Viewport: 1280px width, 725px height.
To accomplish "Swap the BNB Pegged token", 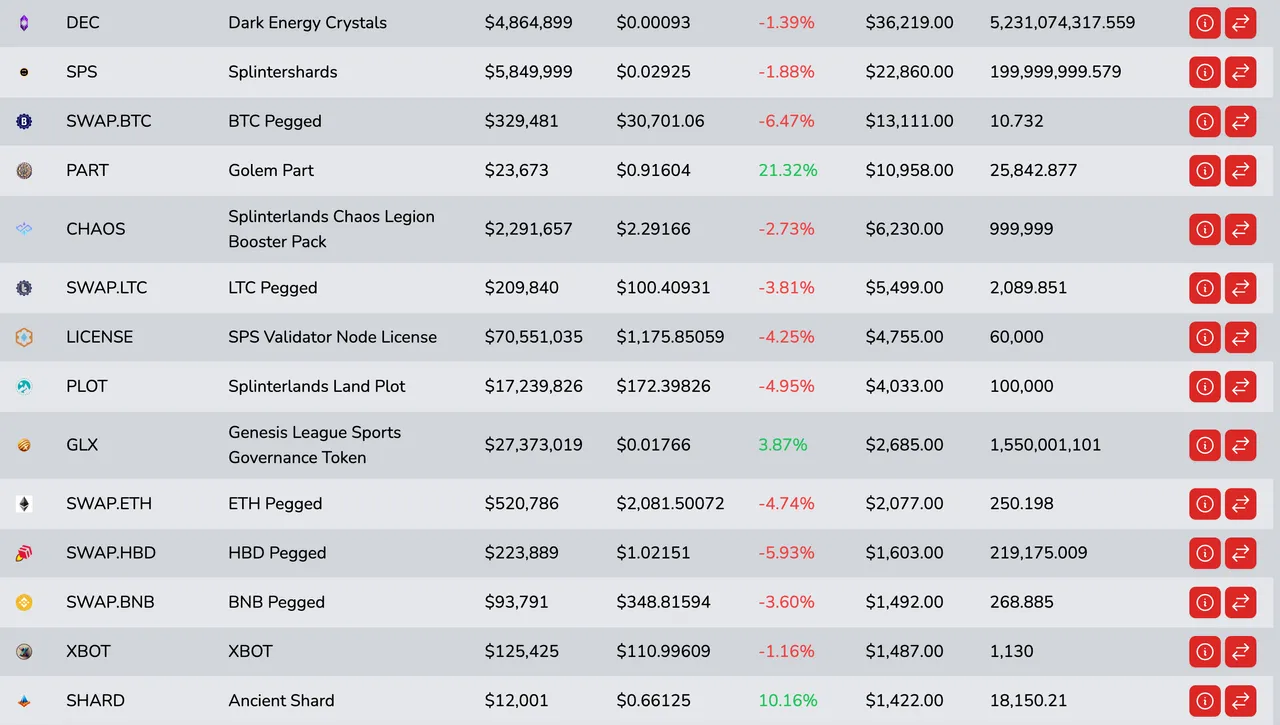I will click(1240, 602).
